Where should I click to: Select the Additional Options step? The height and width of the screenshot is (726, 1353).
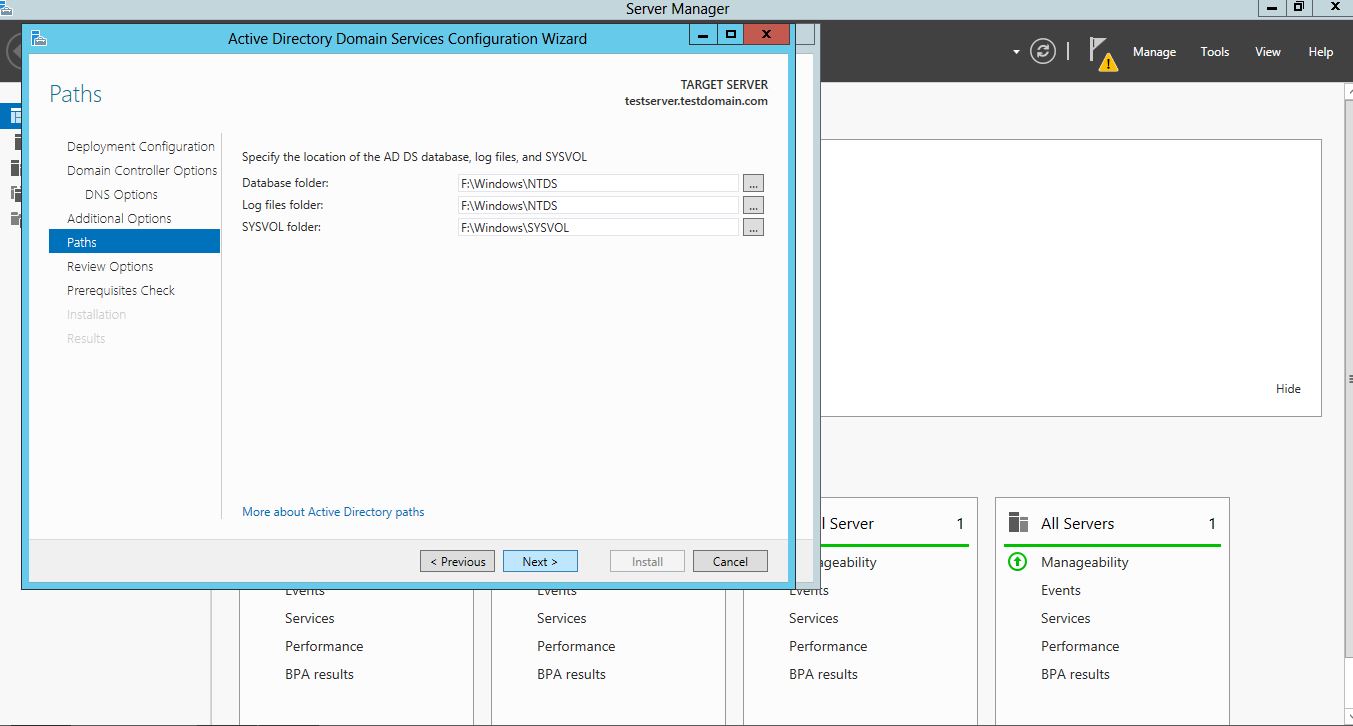[119, 218]
